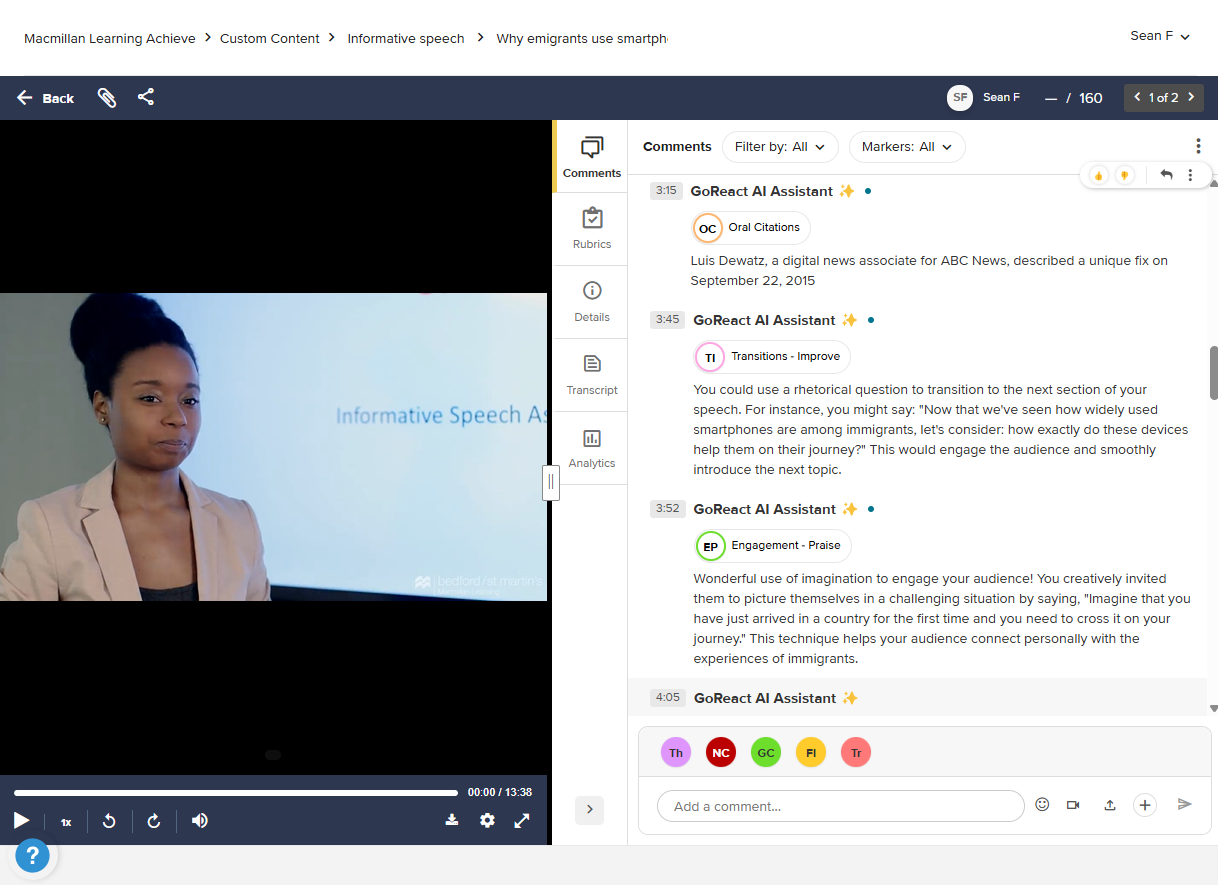This screenshot has width=1218, height=885.
Task: Open Custom Content breadcrumb link
Action: (270, 38)
